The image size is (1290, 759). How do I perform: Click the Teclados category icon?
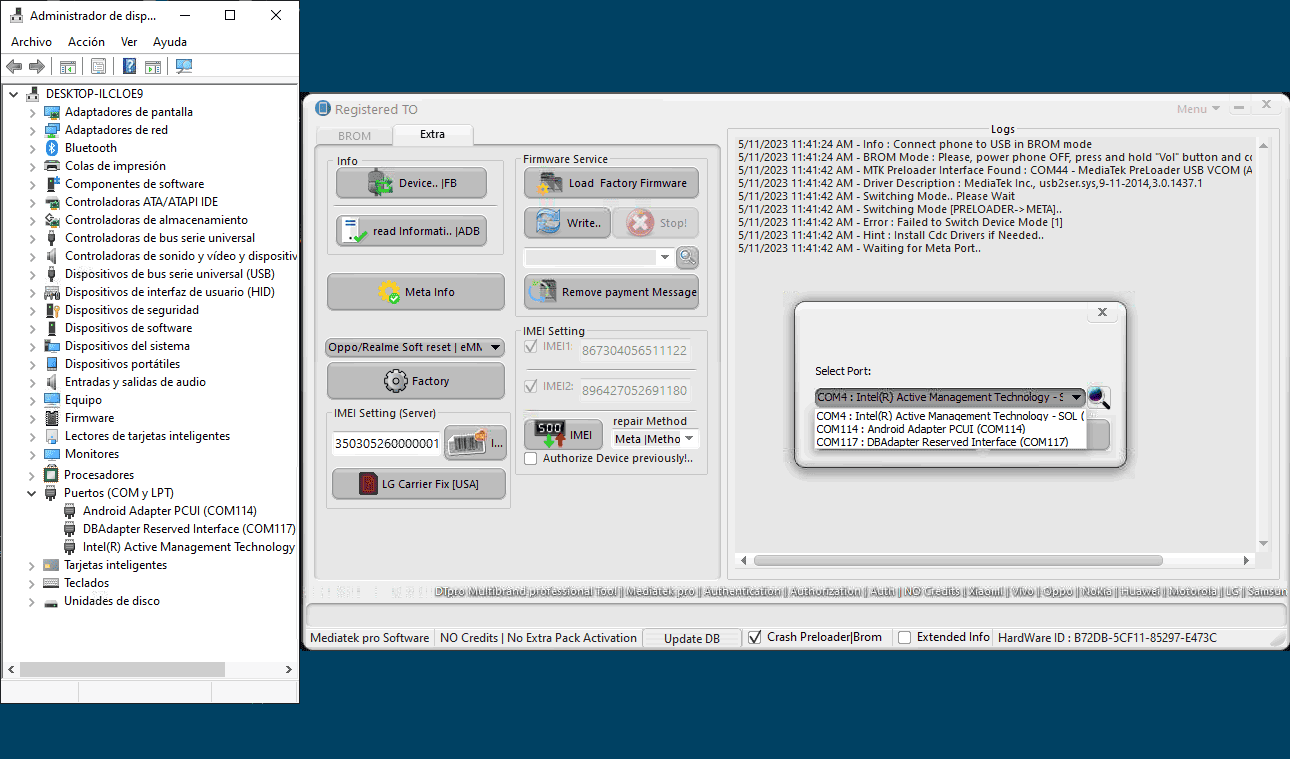(52, 583)
